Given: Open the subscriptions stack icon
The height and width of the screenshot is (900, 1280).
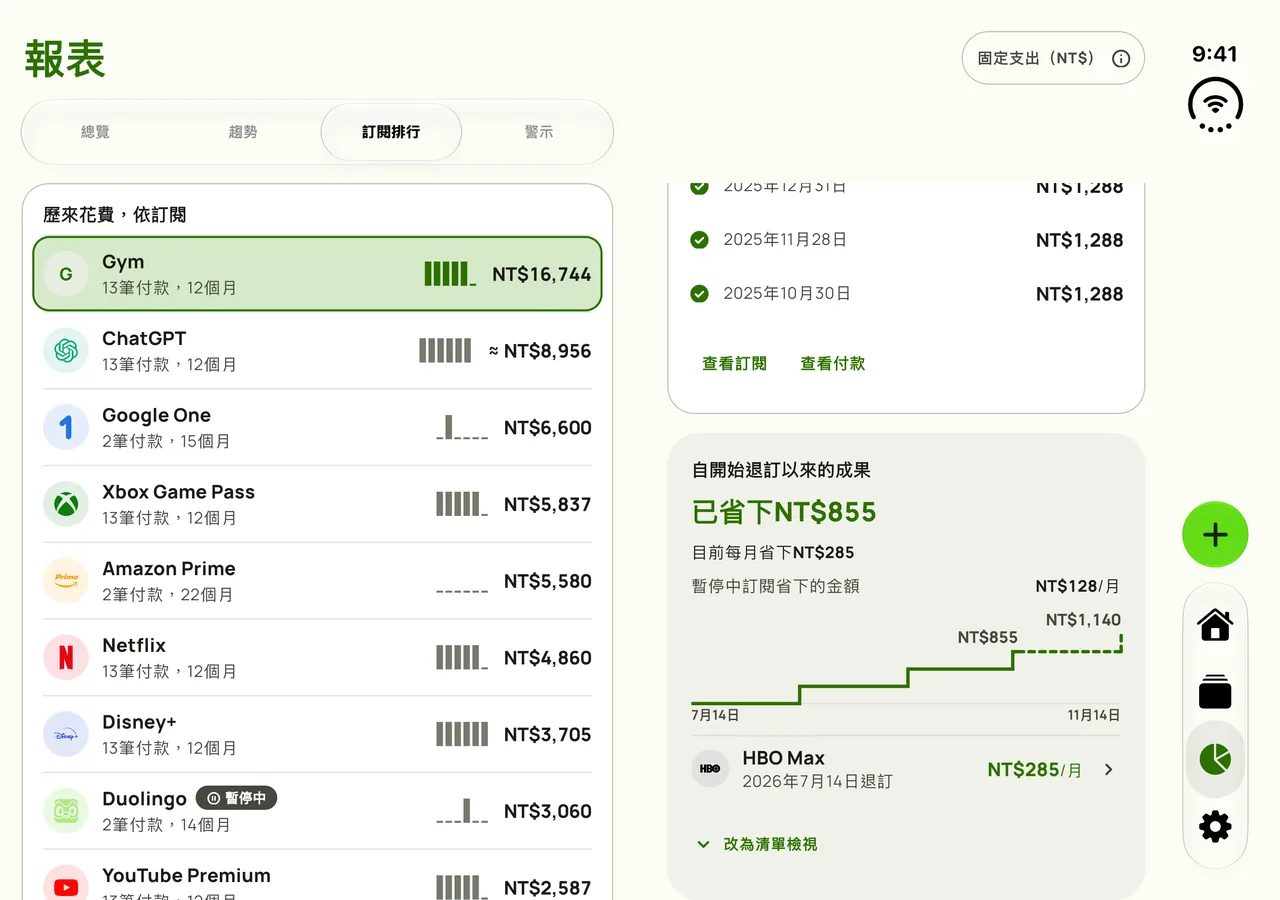Looking at the screenshot, I should tap(1215, 692).
